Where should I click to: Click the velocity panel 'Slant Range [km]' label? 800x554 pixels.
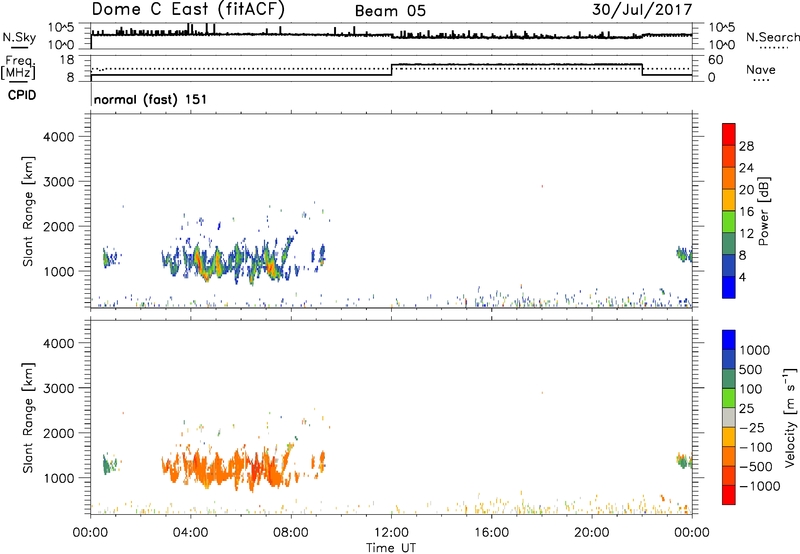pyautogui.click(x=28, y=418)
